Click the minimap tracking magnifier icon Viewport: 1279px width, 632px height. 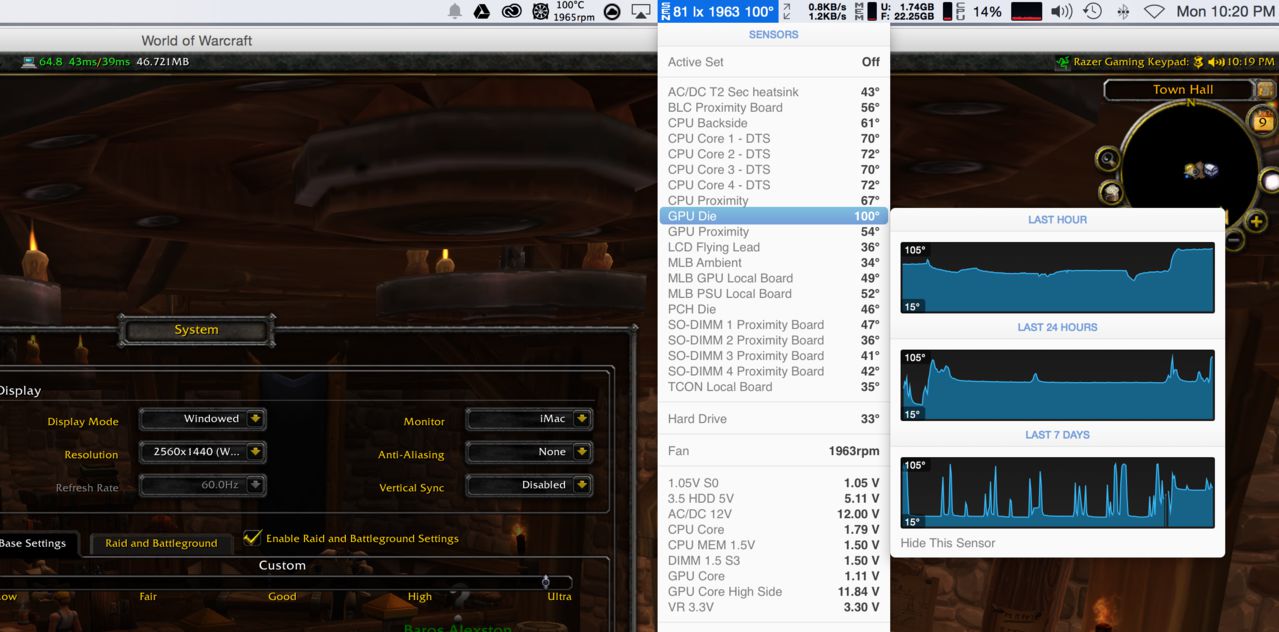point(1108,158)
